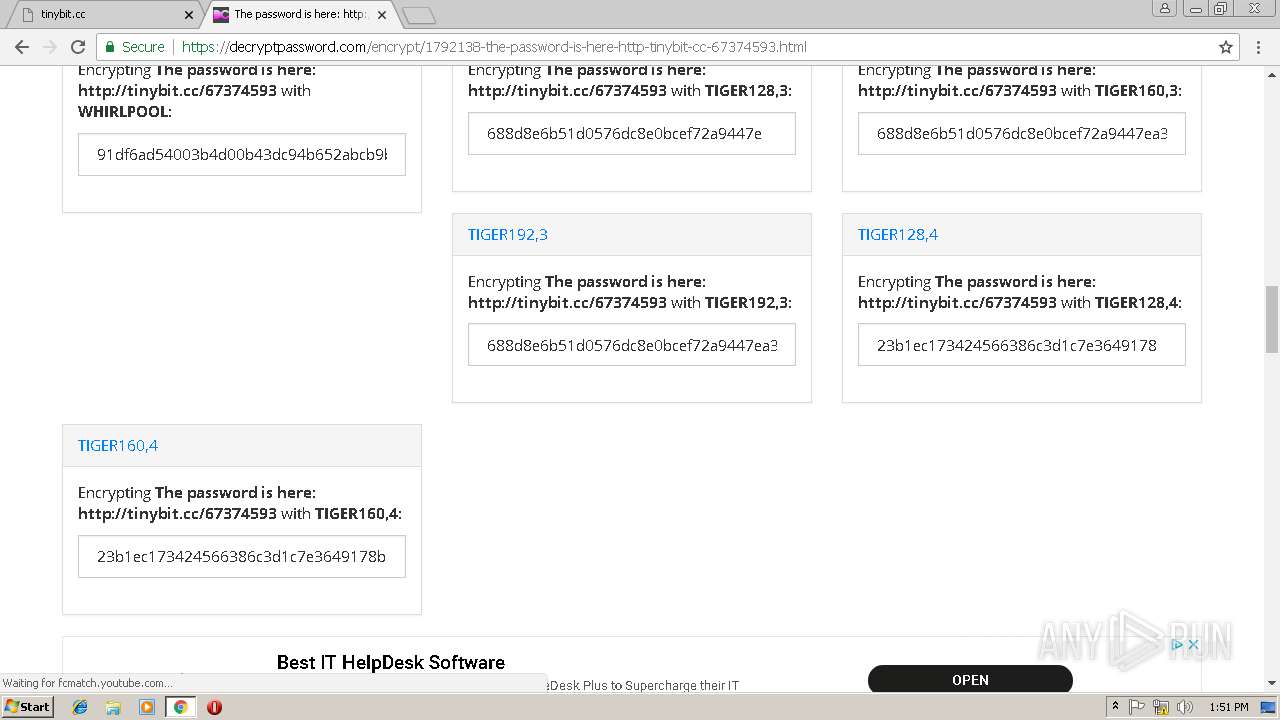Select the TIGER192,3 hash field

(632, 345)
